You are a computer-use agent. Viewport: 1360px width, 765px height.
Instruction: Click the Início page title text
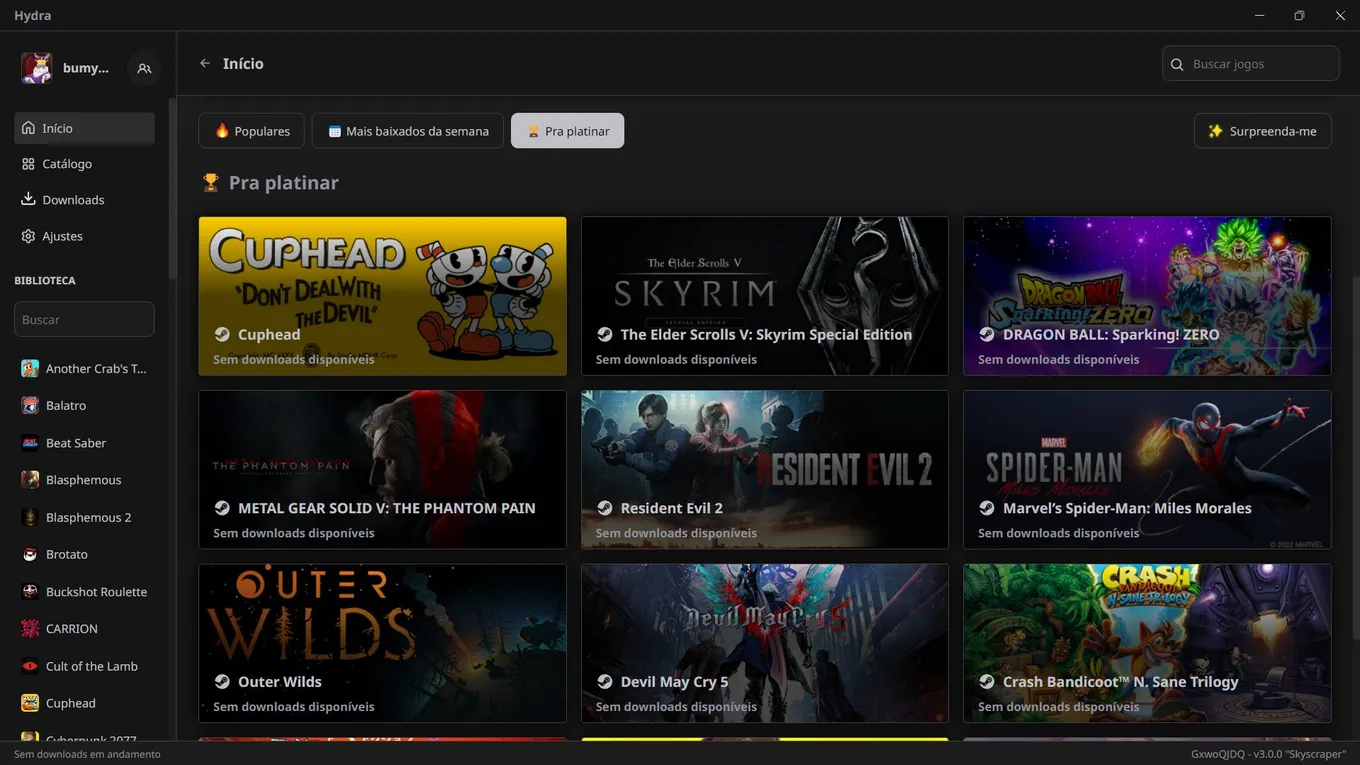[x=243, y=63]
